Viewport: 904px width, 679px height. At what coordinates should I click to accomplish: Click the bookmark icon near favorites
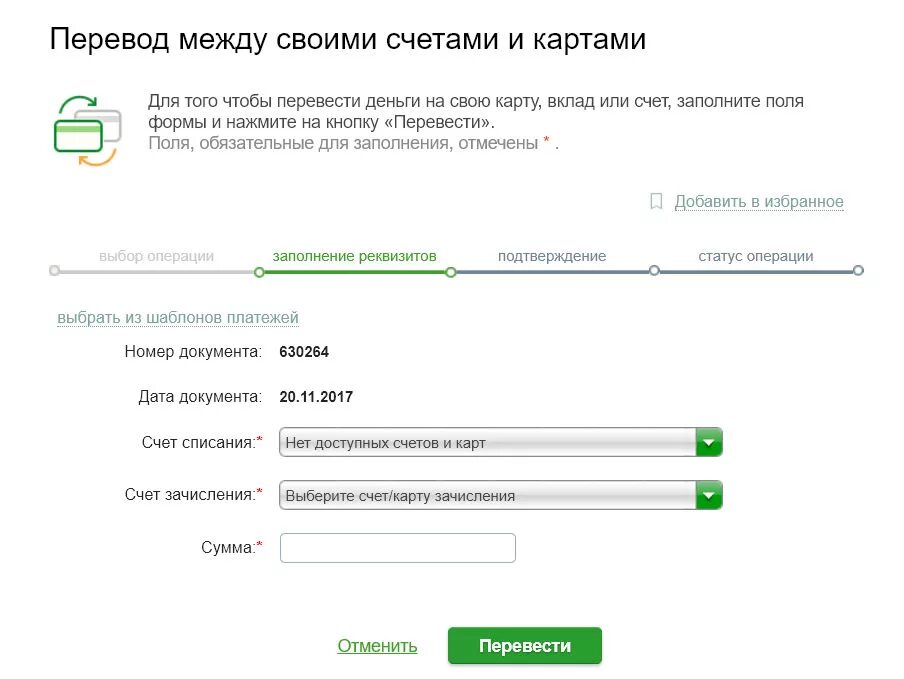coord(656,202)
